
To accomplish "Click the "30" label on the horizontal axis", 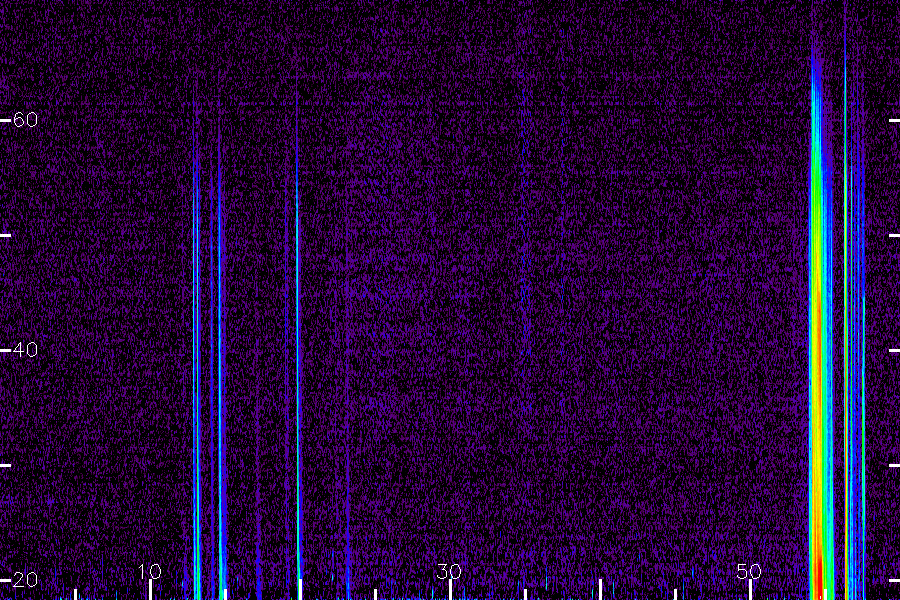I will pyautogui.click(x=449, y=571).
